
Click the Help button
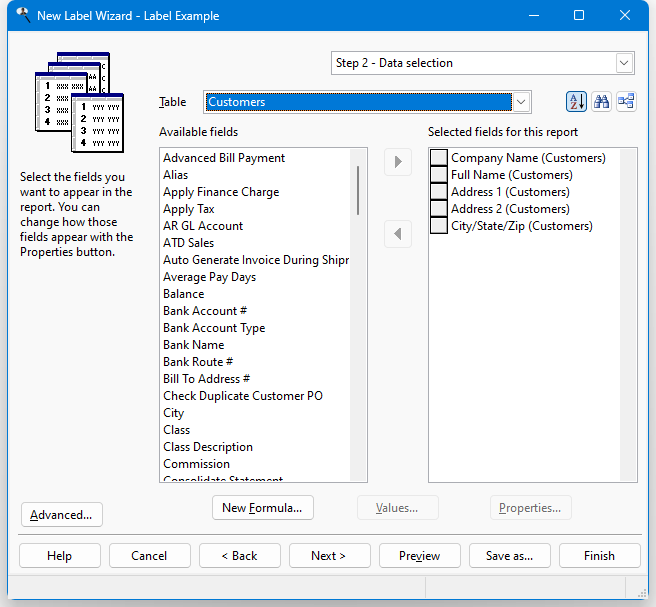tap(60, 556)
